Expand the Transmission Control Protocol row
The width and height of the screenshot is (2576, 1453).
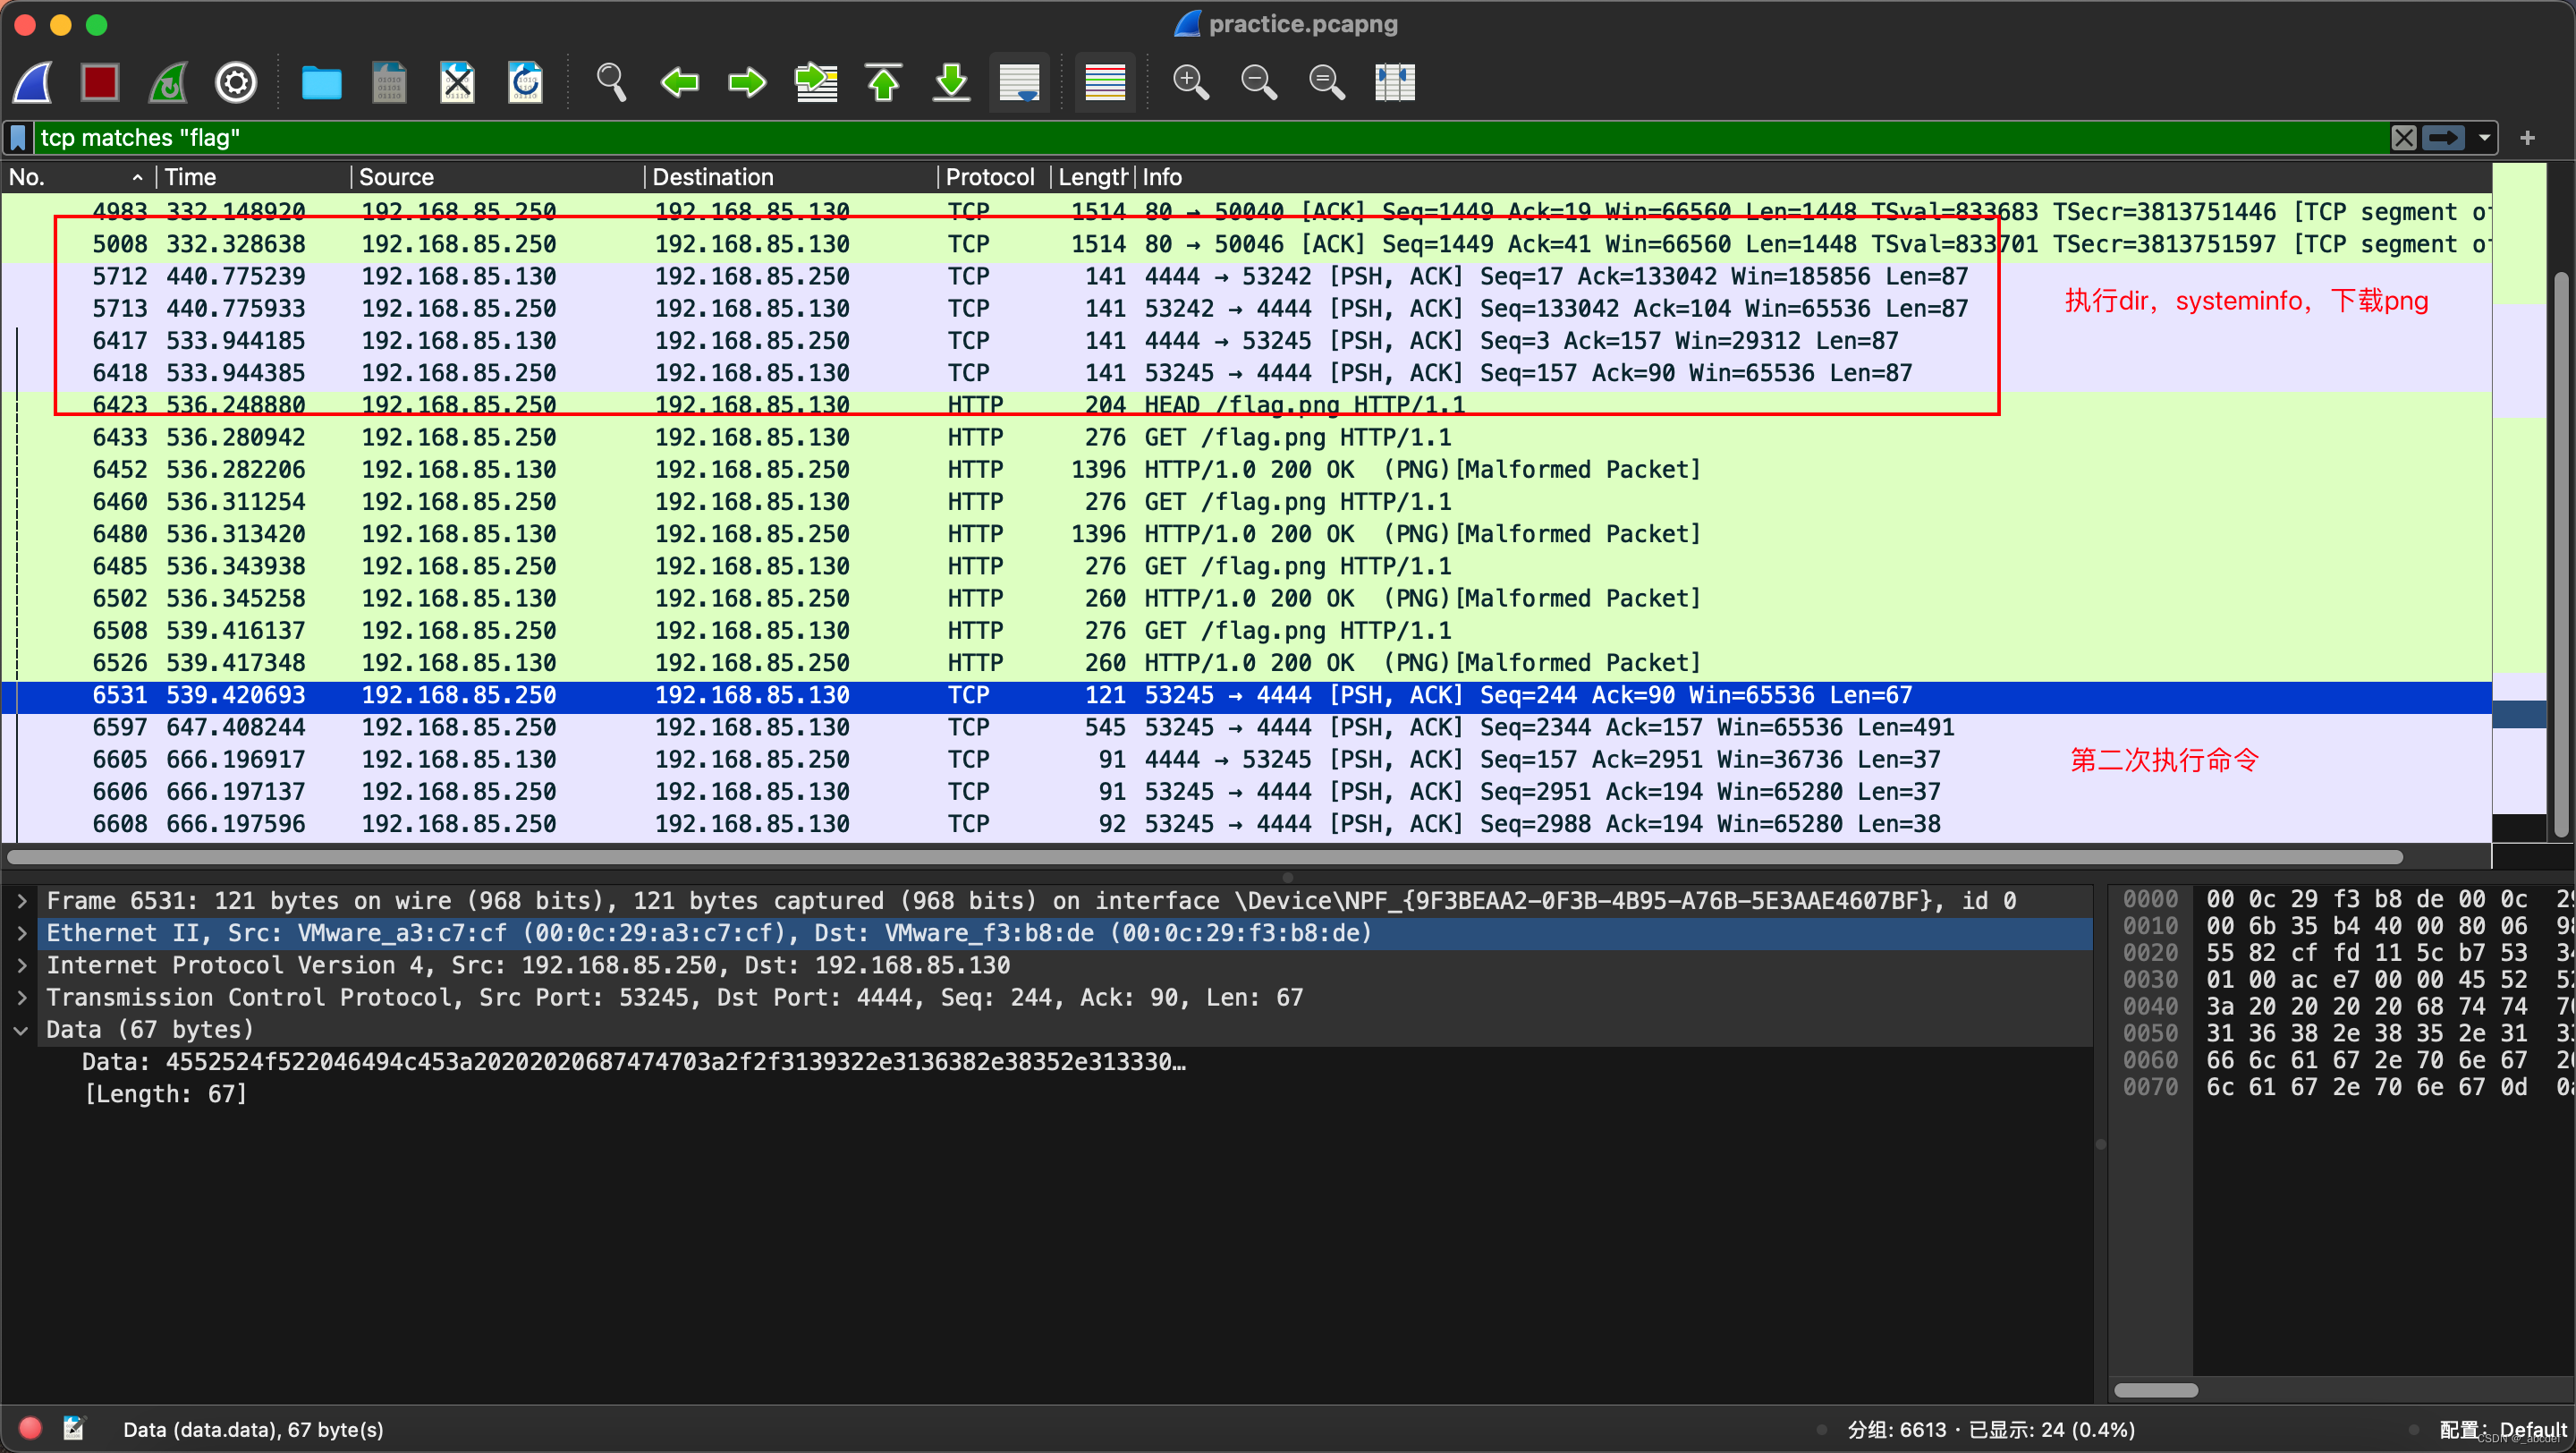(22, 998)
